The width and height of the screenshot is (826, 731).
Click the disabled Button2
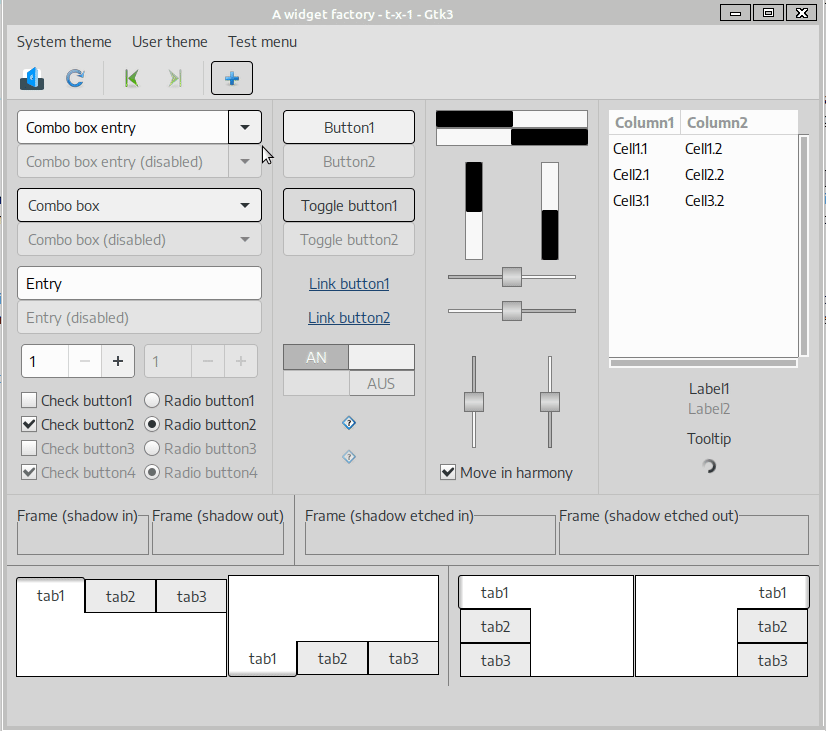click(x=349, y=162)
